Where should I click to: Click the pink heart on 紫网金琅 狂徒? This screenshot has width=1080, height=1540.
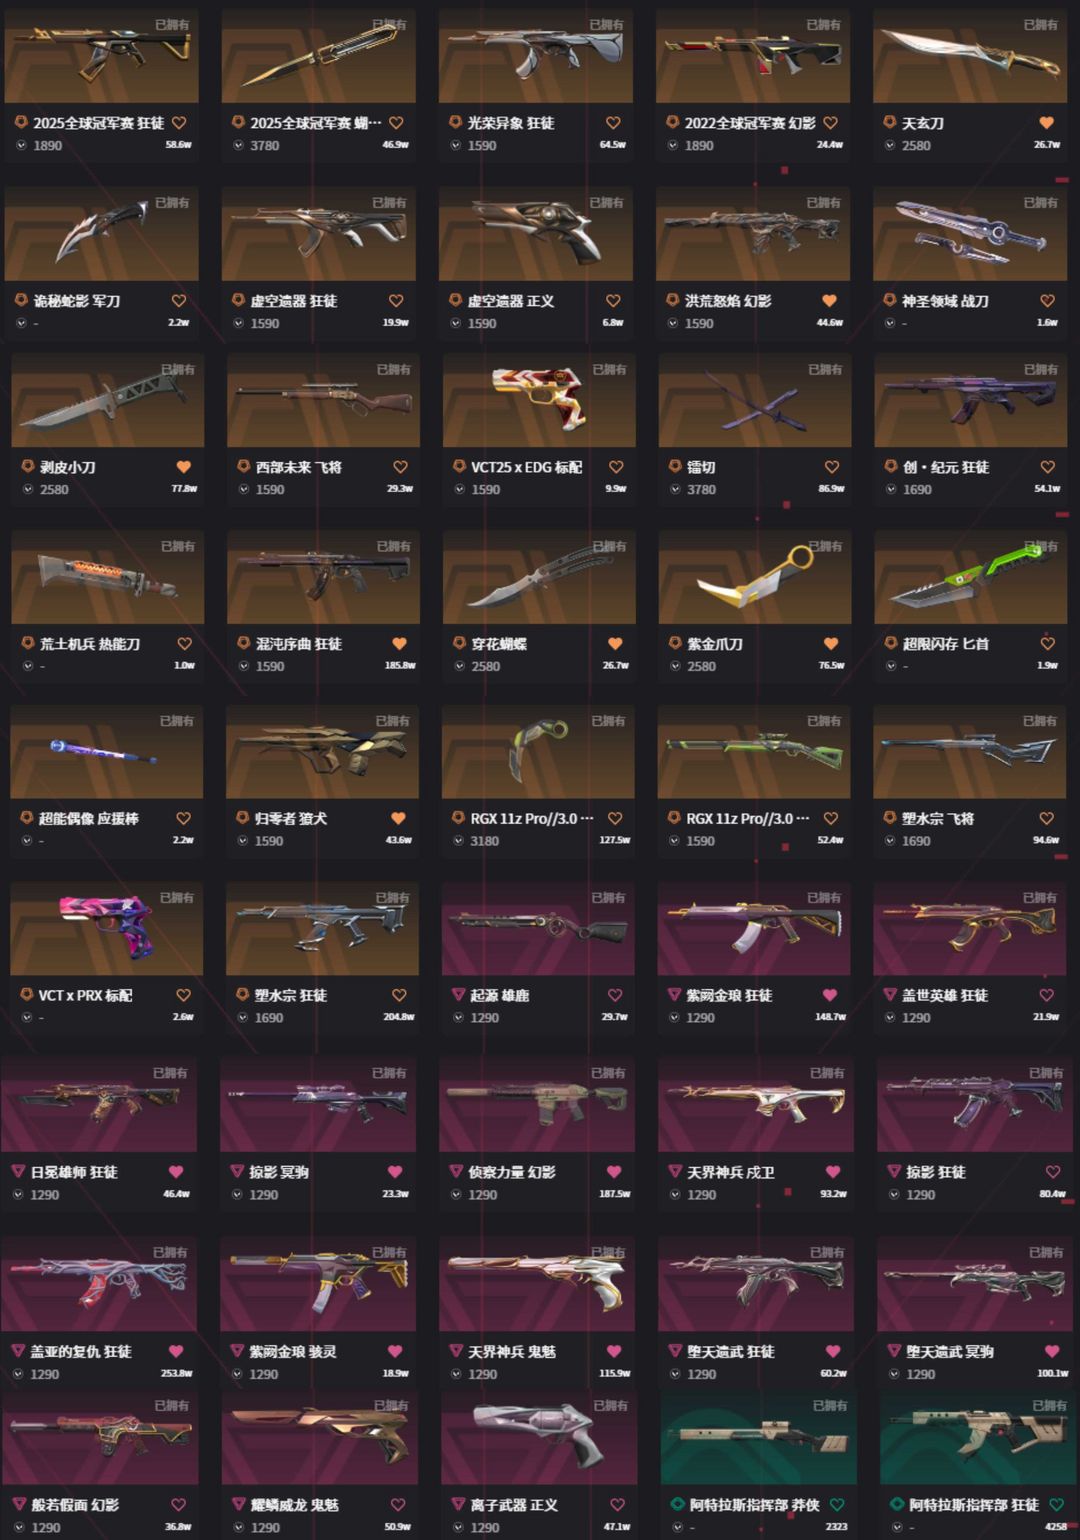pyautogui.click(x=829, y=995)
